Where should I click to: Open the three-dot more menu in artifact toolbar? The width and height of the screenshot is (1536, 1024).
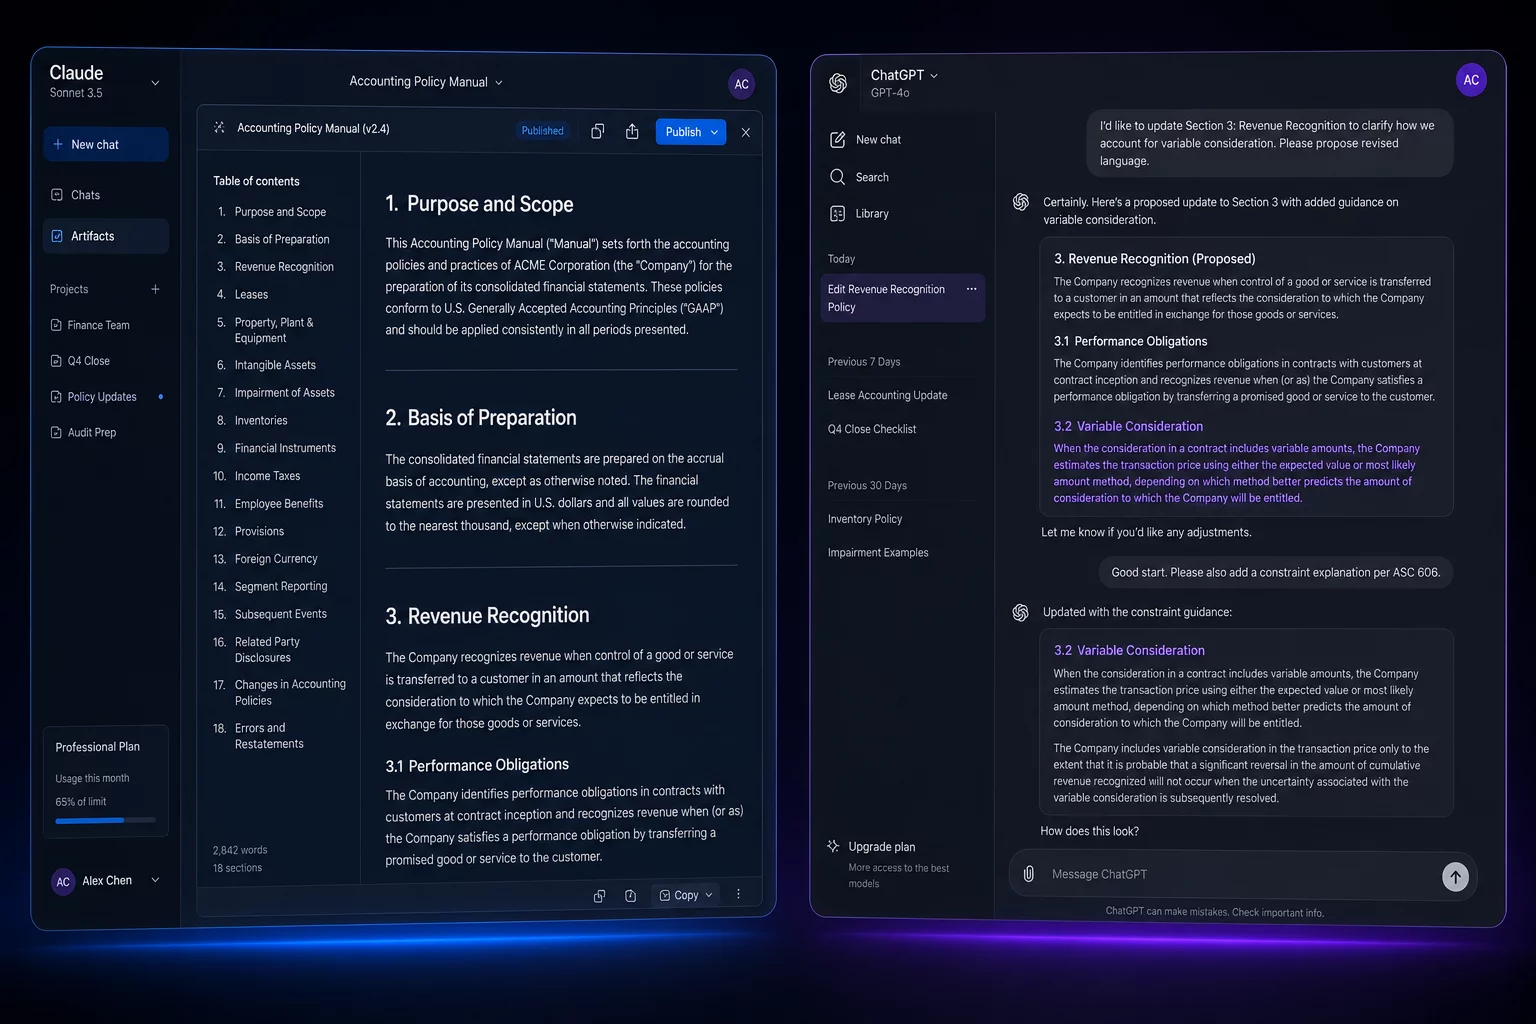coord(739,894)
